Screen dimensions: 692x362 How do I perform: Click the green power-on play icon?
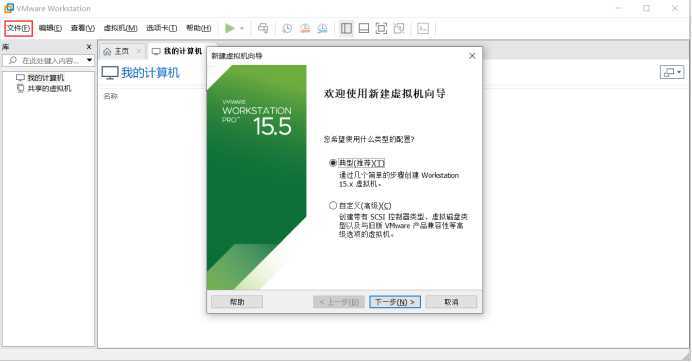point(229,28)
